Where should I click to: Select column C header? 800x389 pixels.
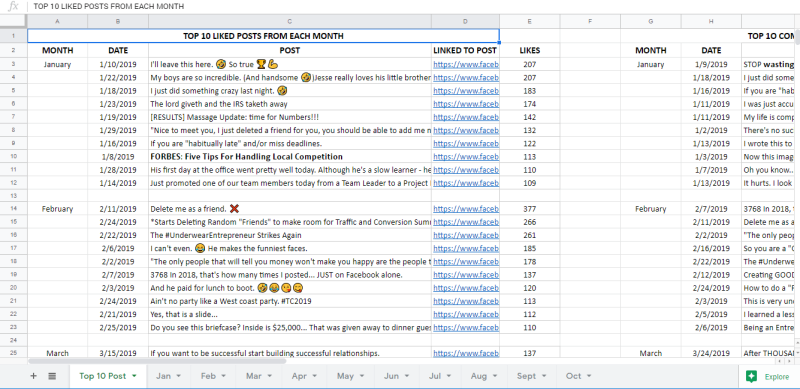click(290, 21)
